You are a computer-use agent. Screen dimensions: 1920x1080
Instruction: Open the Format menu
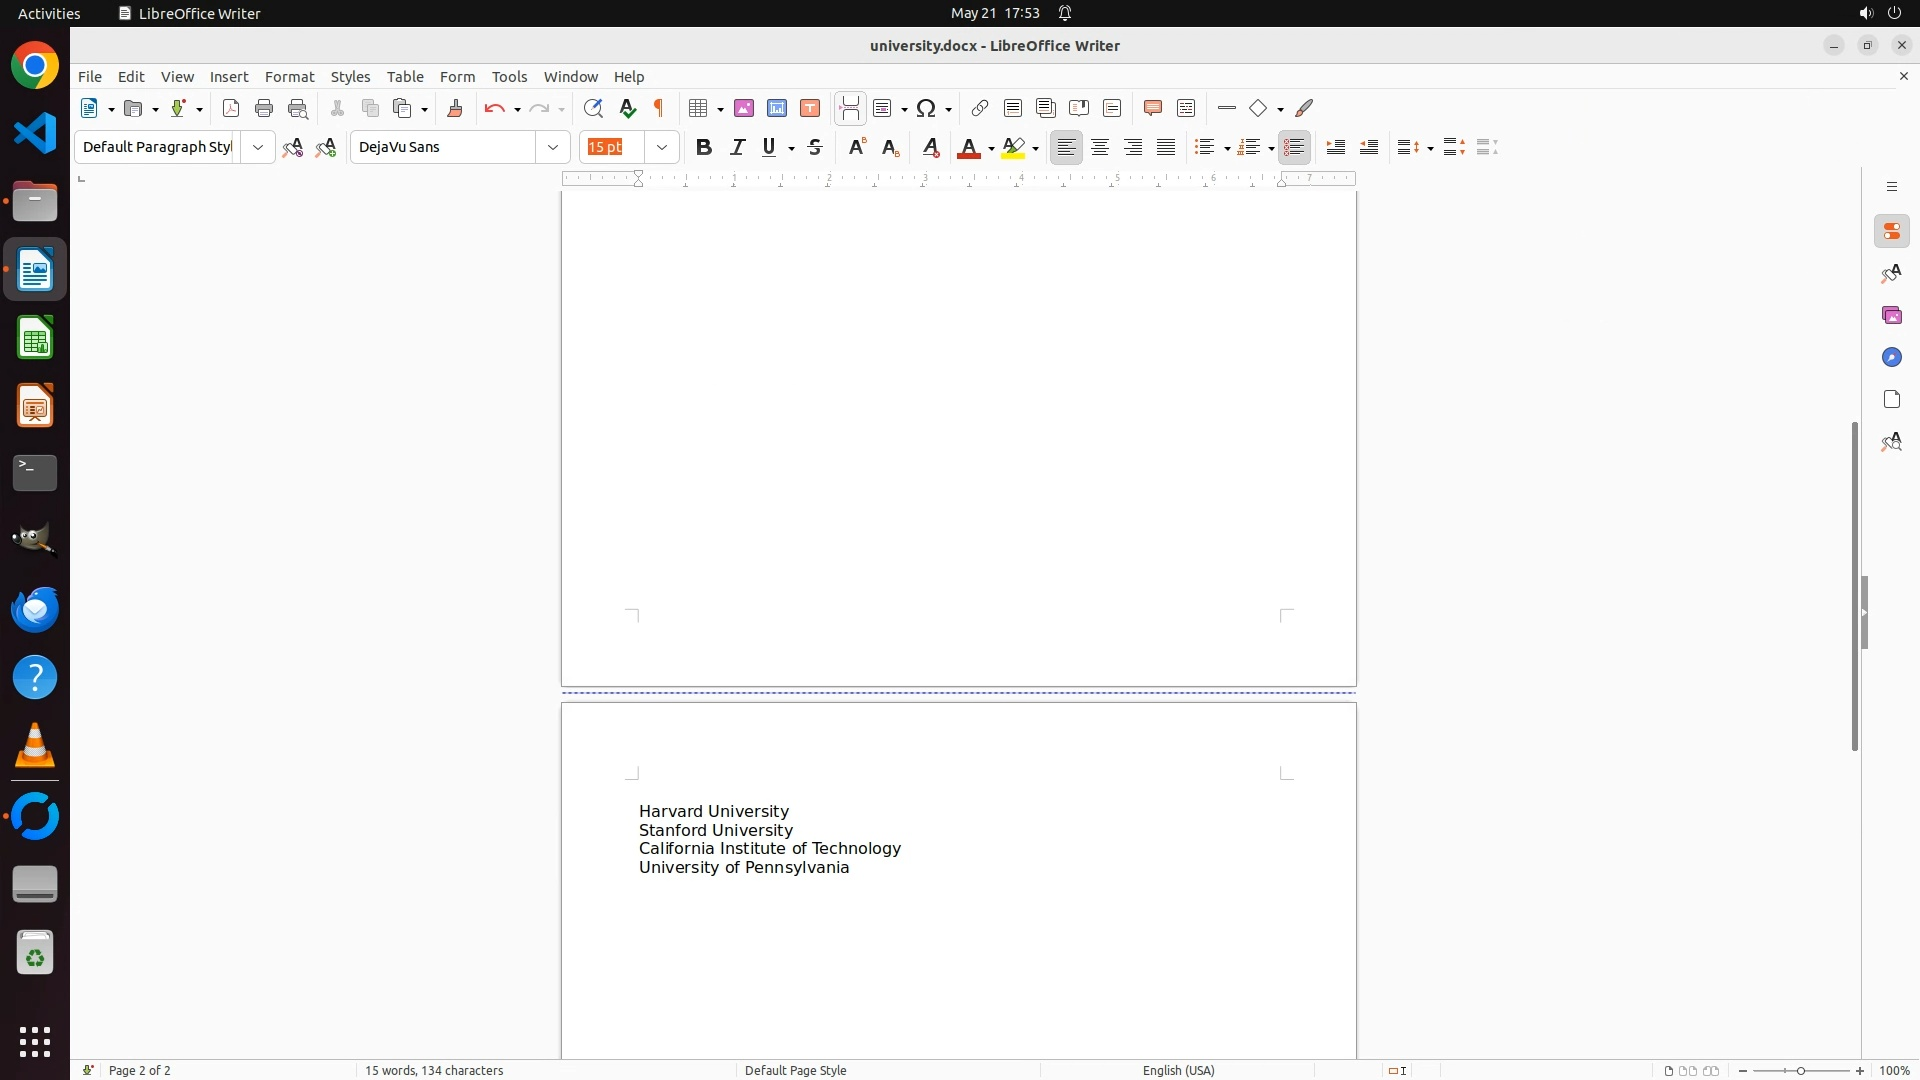coord(289,77)
